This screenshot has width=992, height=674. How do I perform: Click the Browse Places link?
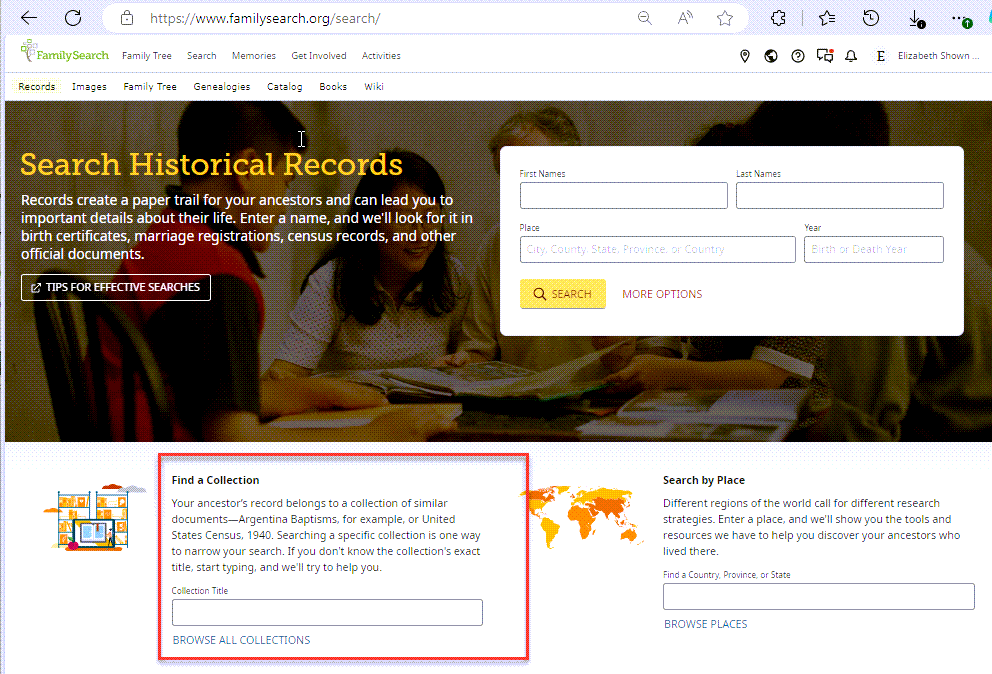[705, 624]
